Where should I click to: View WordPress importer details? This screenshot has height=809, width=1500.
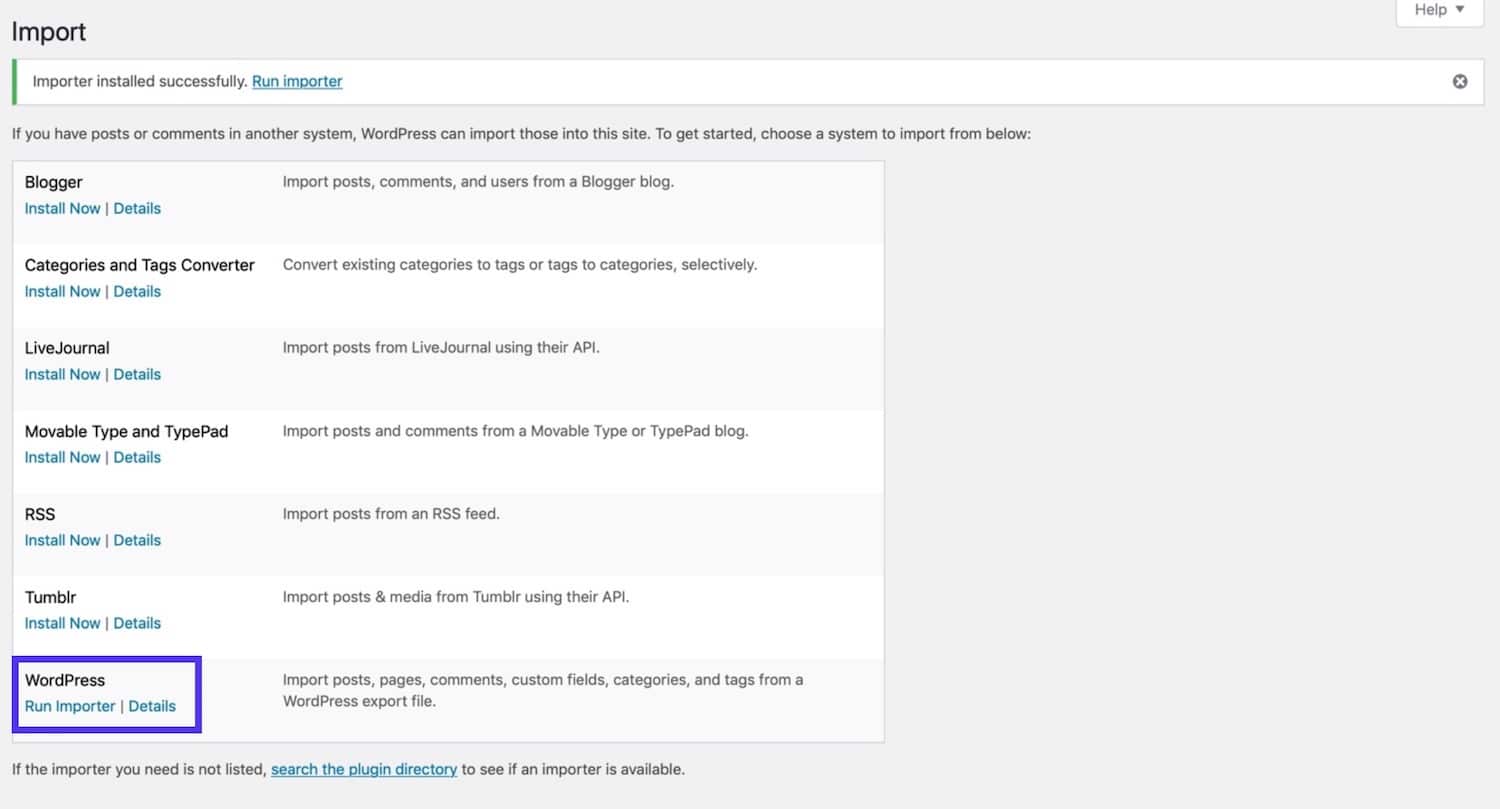152,707
